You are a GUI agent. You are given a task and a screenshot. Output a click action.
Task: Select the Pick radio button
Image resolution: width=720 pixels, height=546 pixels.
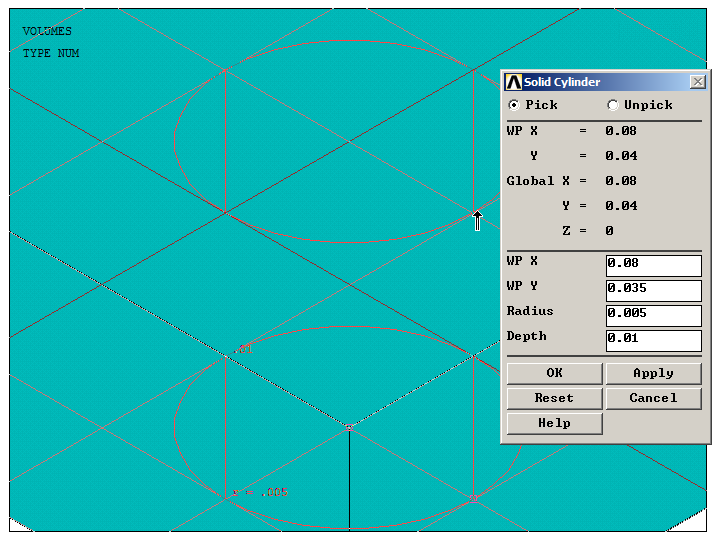coord(514,105)
